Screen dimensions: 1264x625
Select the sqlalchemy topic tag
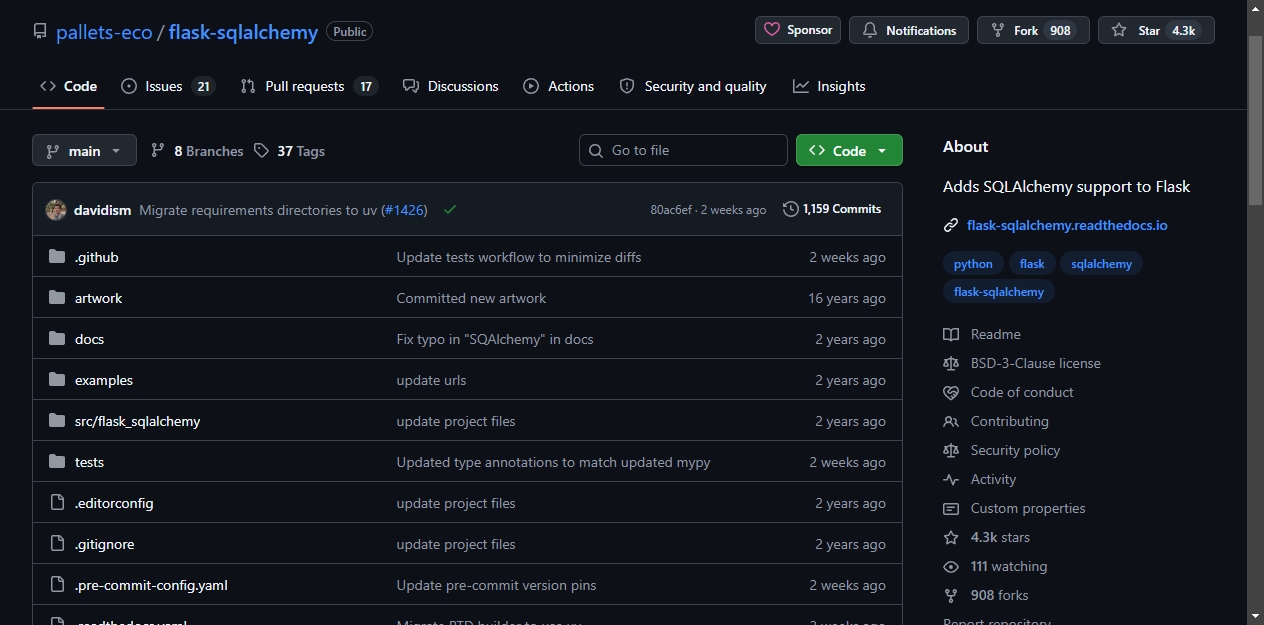(x=1101, y=264)
